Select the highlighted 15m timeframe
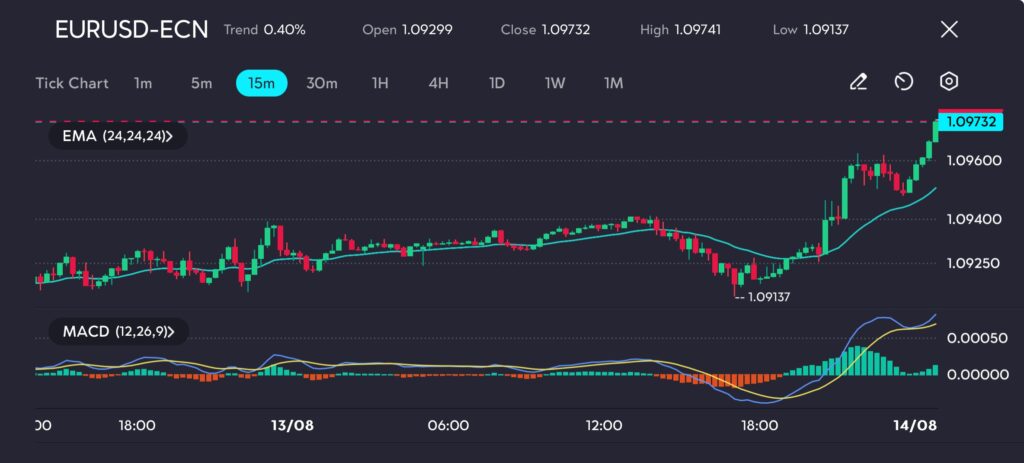Screen dimensions: 1024x463 261,83
